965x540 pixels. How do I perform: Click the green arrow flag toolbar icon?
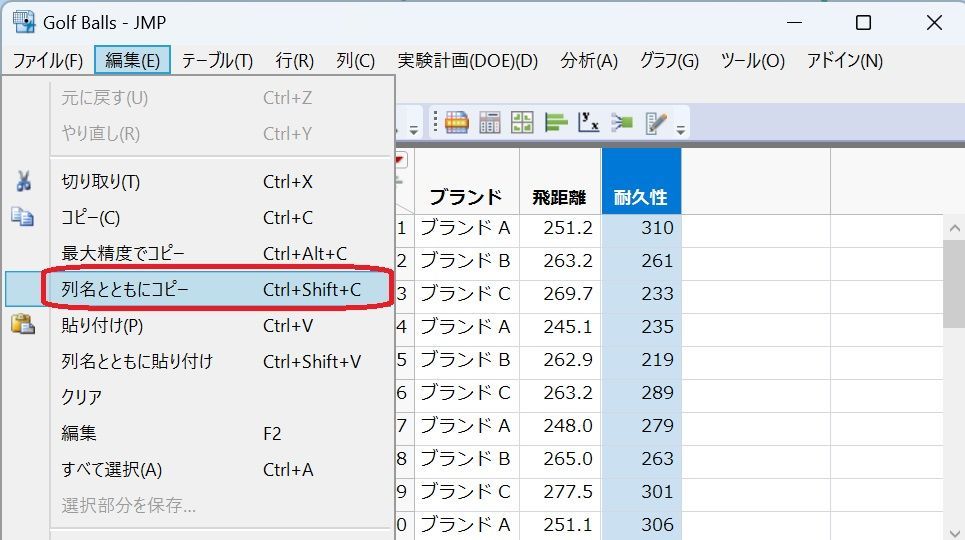tap(622, 123)
